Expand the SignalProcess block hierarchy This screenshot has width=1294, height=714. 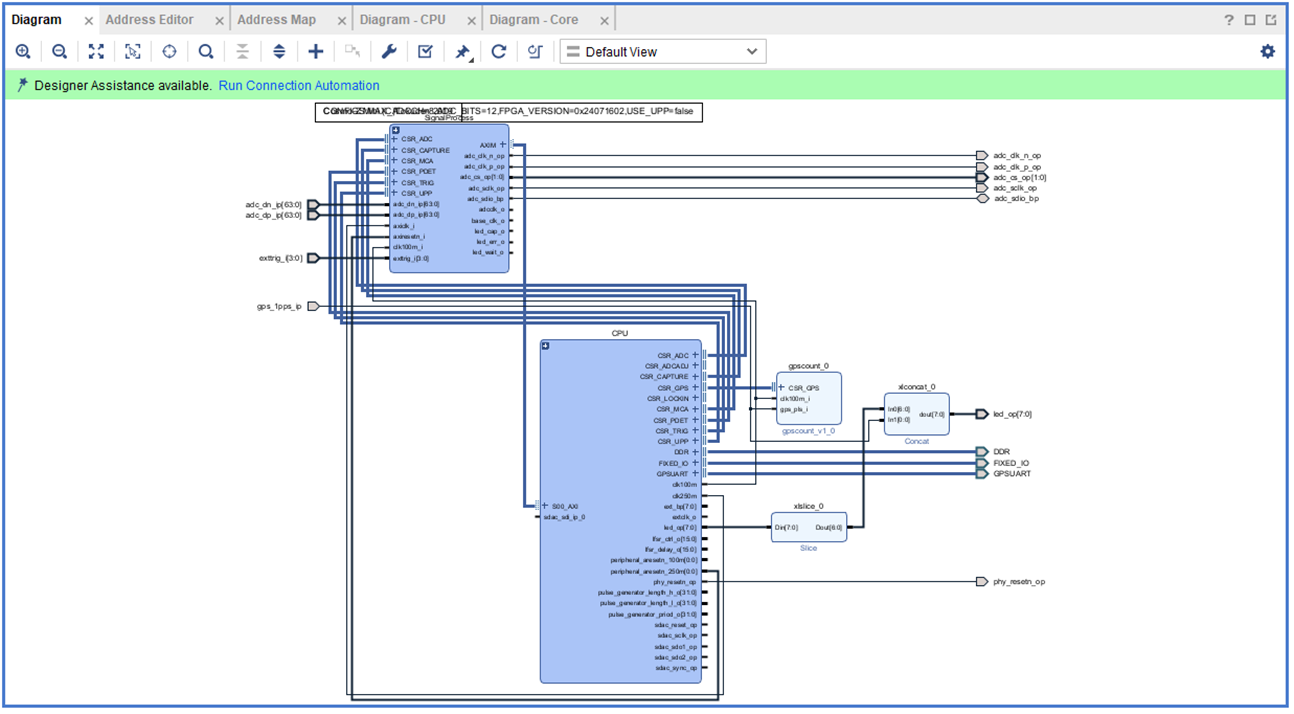396,131
